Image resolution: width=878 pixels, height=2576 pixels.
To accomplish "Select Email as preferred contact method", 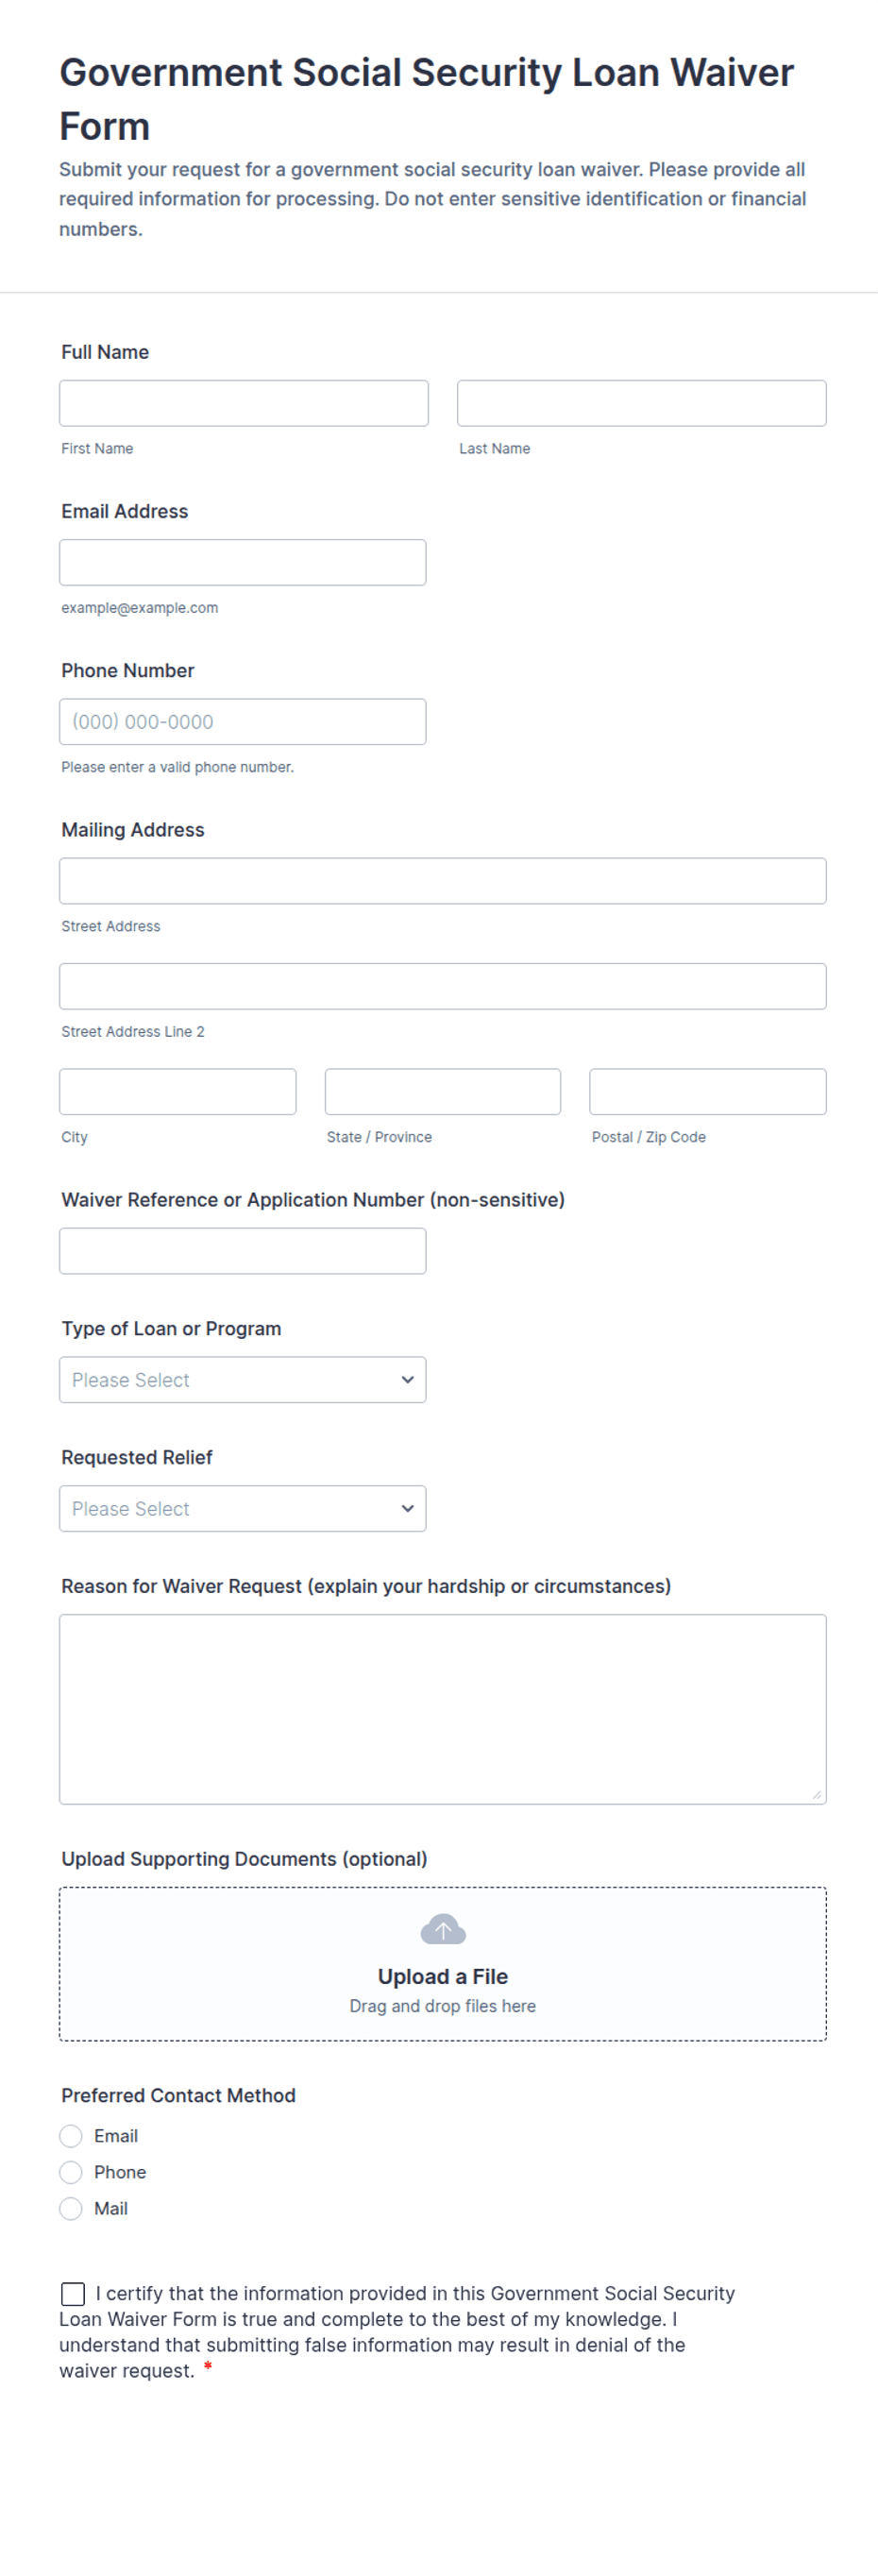I will click(x=71, y=2136).
